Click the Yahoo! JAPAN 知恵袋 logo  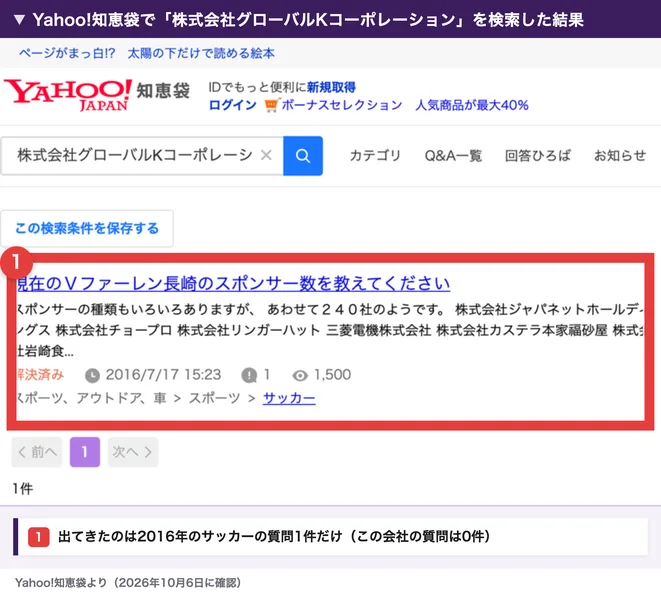point(97,95)
